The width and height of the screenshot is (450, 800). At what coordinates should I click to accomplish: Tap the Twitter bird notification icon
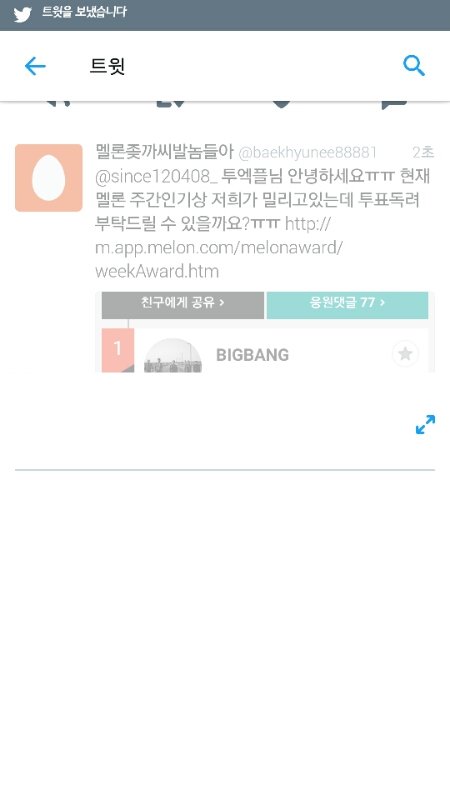click(x=22, y=14)
